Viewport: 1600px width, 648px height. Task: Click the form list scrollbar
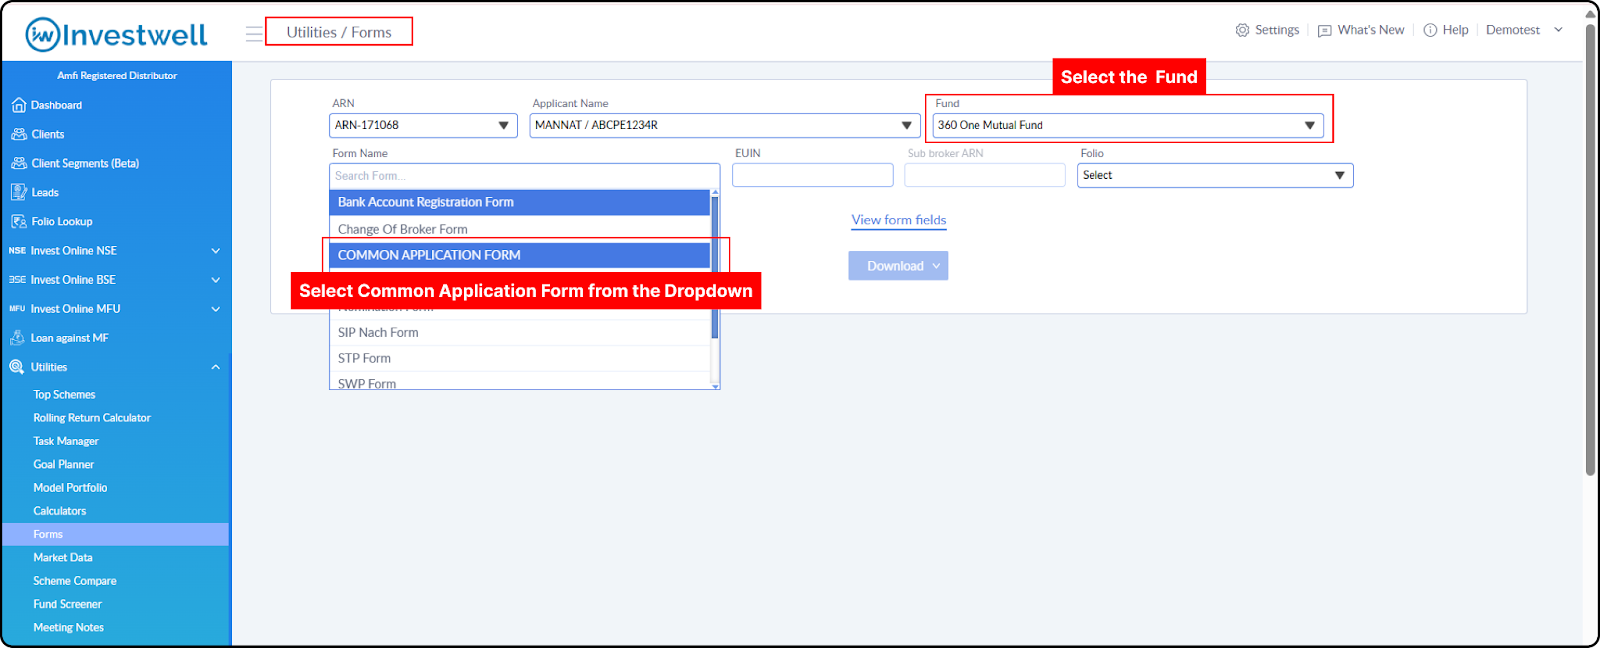pyautogui.click(x=715, y=267)
